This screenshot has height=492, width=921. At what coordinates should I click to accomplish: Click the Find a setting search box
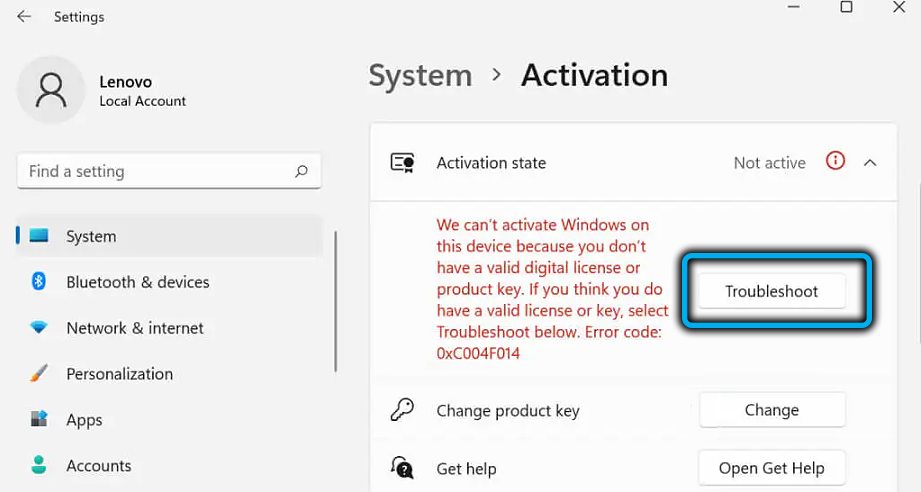pos(155,172)
